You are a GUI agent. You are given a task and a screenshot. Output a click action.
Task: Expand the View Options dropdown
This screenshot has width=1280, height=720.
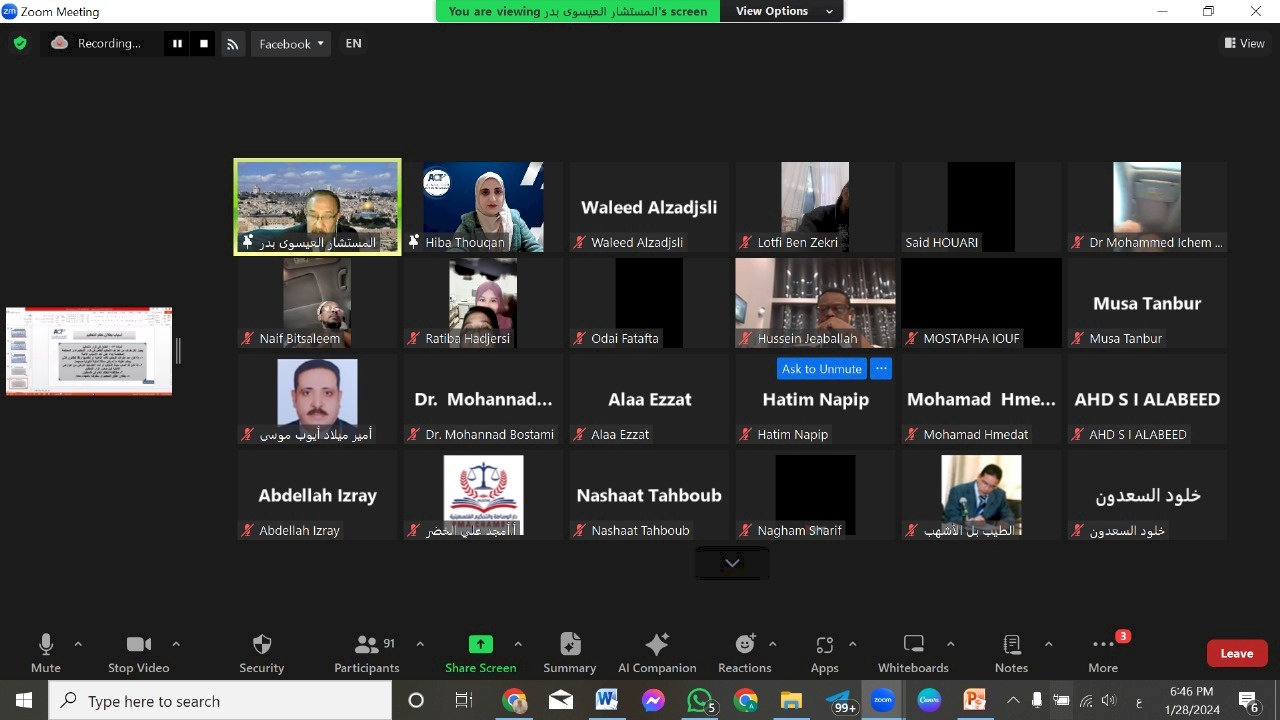[x=784, y=11]
